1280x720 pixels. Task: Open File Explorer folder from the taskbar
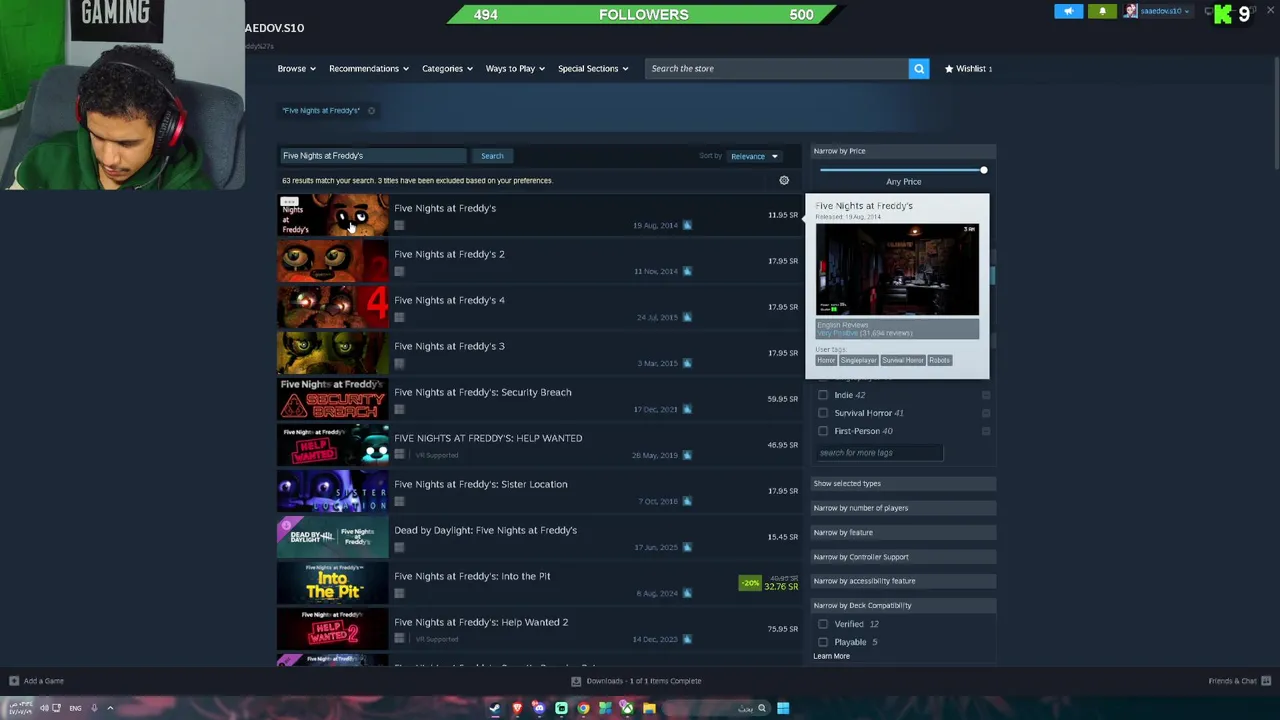tap(649, 708)
